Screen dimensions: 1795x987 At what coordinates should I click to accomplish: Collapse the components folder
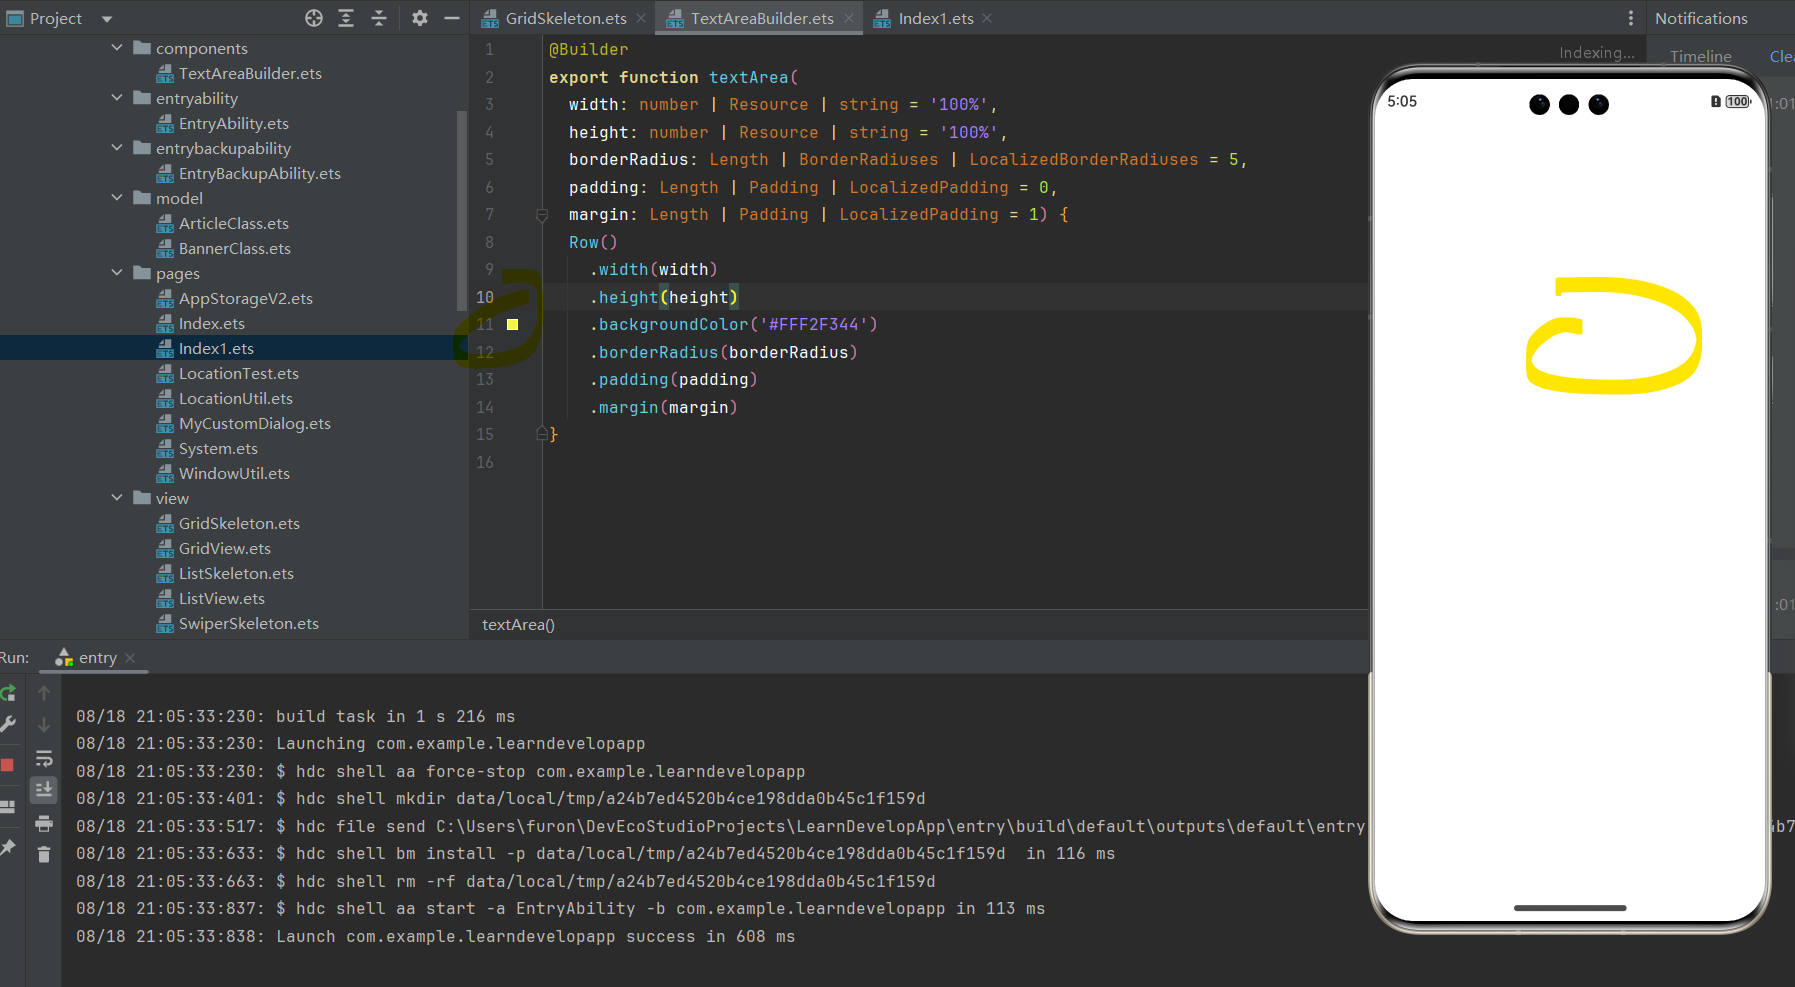click(x=117, y=48)
